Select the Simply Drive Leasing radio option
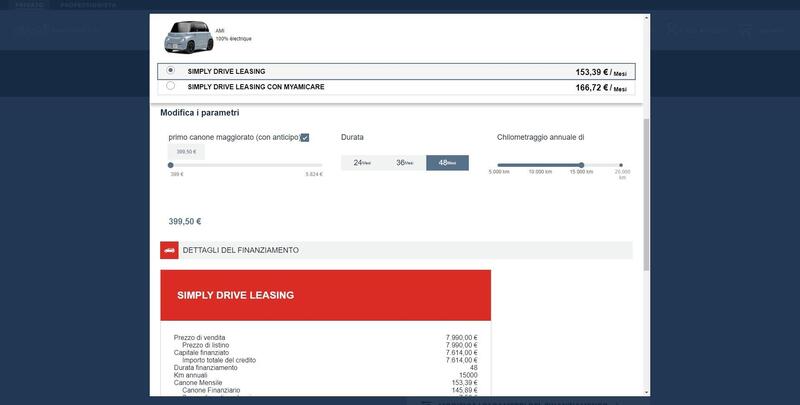This screenshot has height=405, width=800. 170,70
